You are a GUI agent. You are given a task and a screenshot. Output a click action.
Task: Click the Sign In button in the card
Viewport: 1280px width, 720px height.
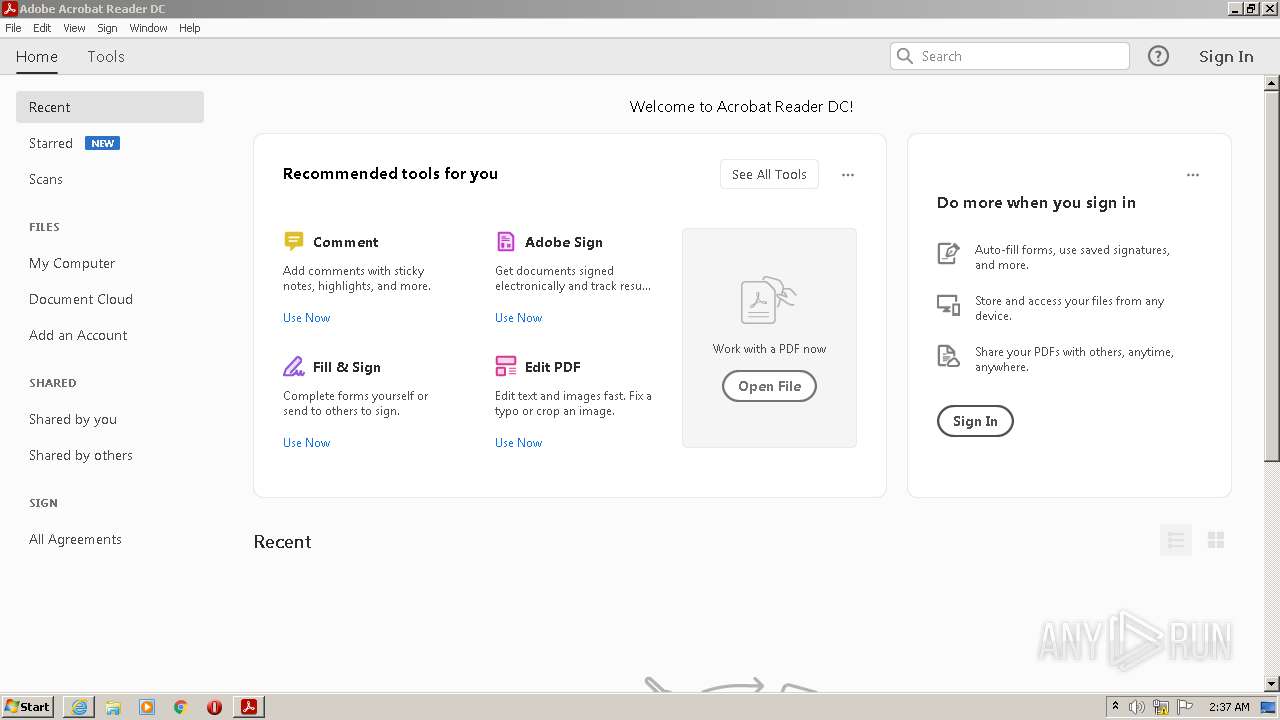975,421
